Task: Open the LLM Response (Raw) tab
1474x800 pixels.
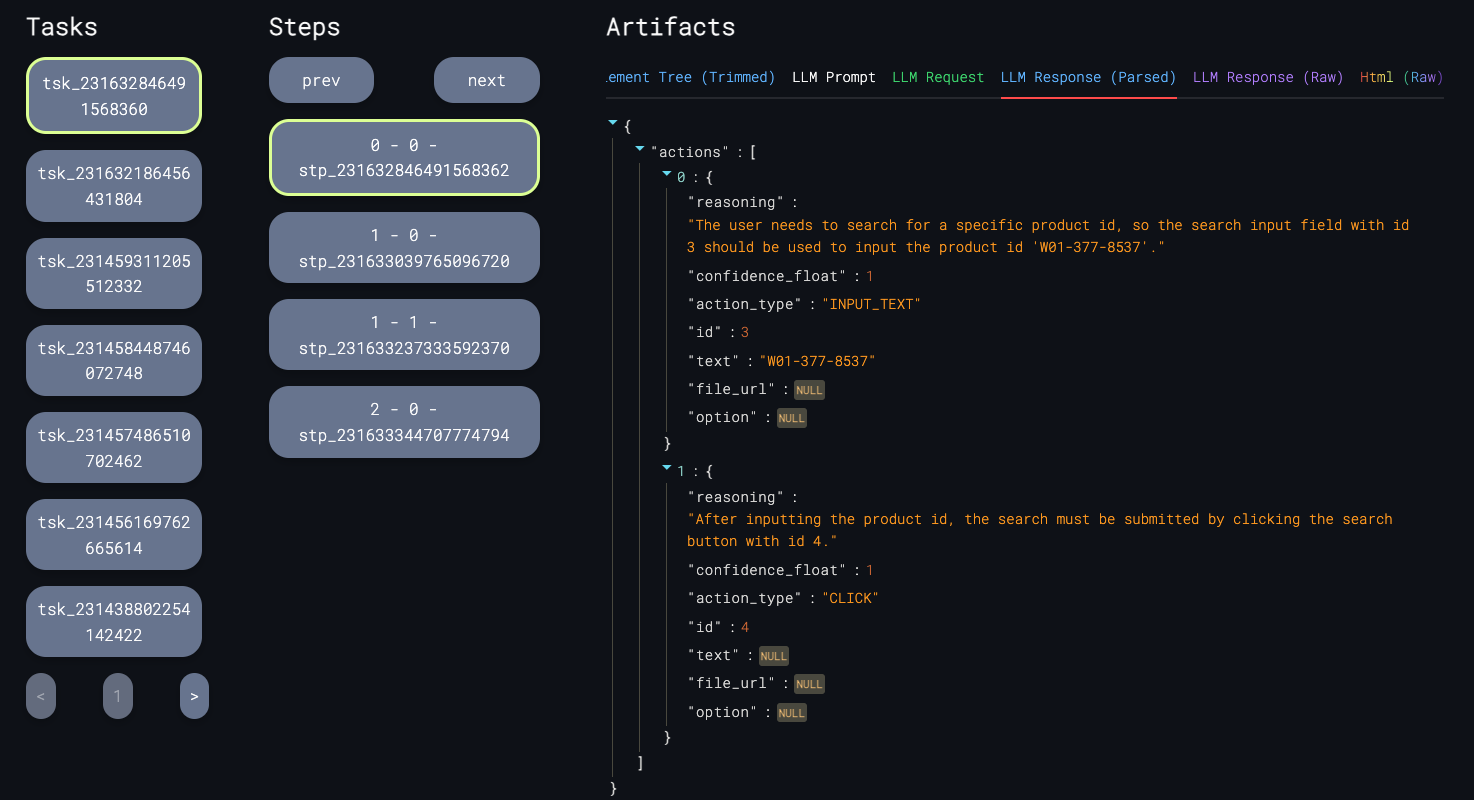Action: (x=1267, y=77)
